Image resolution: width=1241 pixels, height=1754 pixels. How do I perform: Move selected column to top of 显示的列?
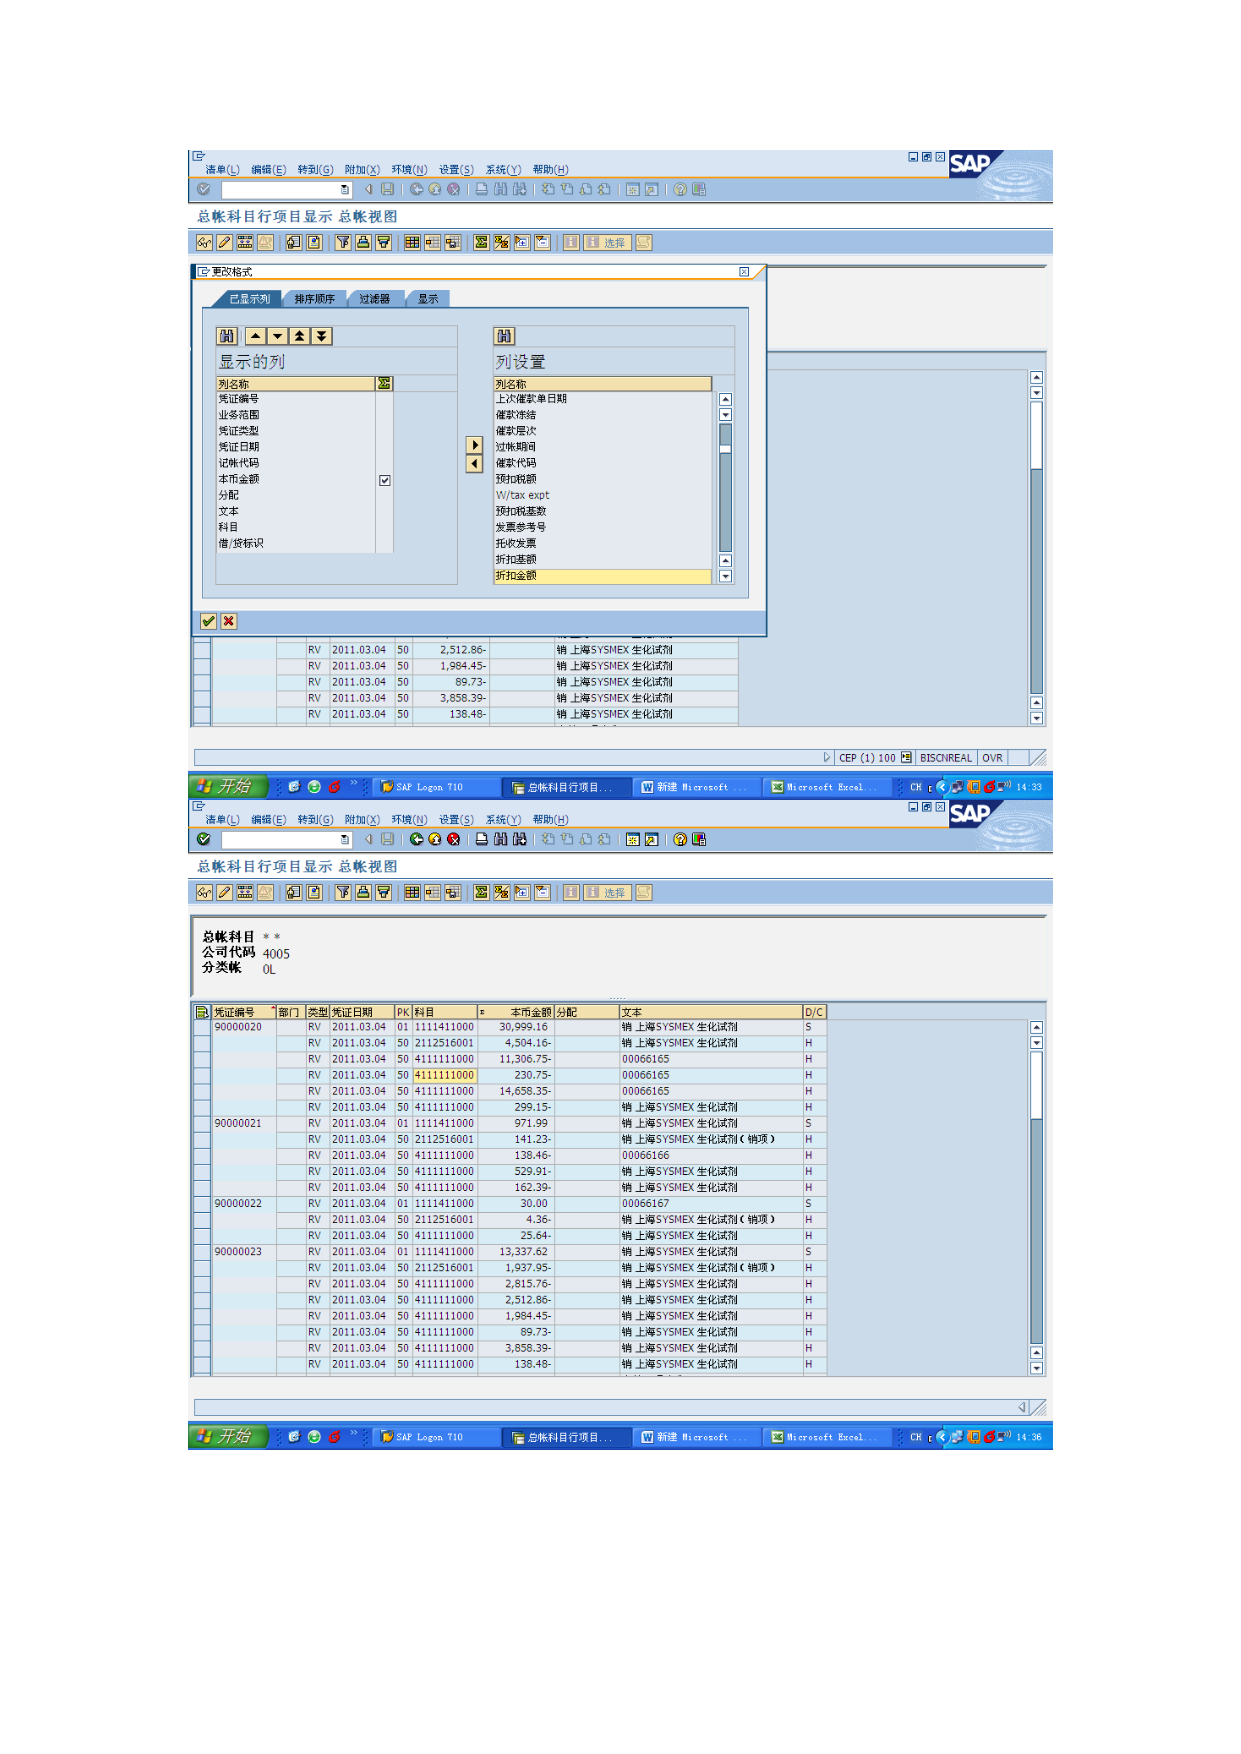pyautogui.click(x=300, y=336)
